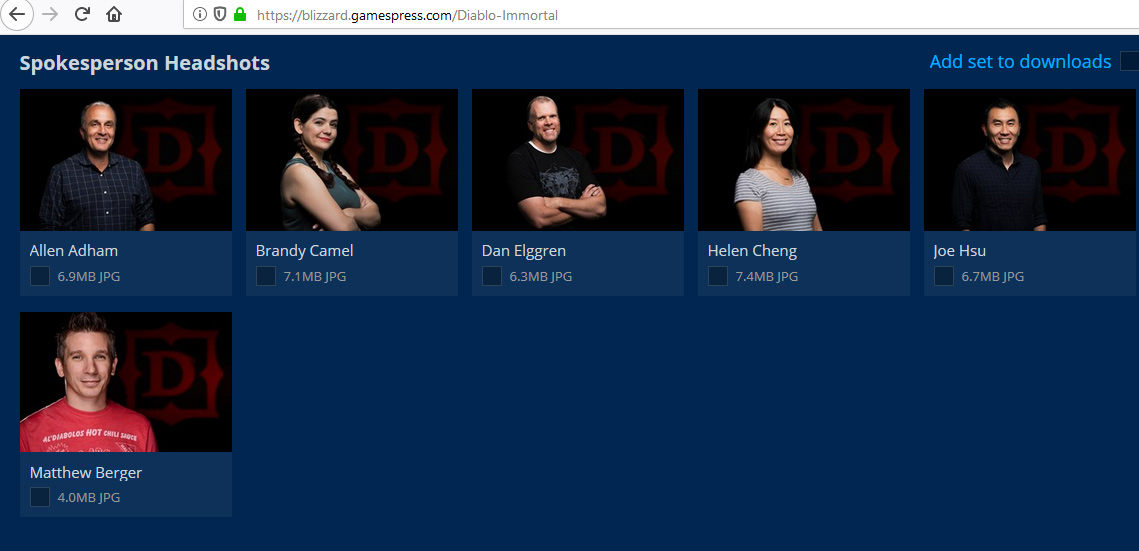Click the Add set to downloads link
Image resolution: width=1139 pixels, height=551 pixels.
coord(1020,62)
